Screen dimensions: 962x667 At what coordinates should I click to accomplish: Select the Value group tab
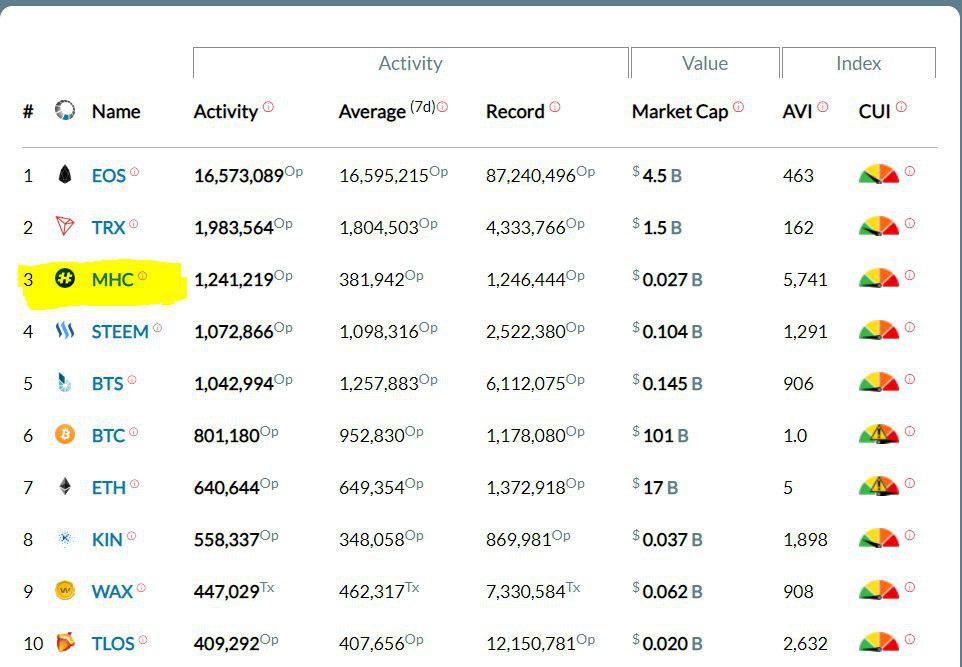705,63
